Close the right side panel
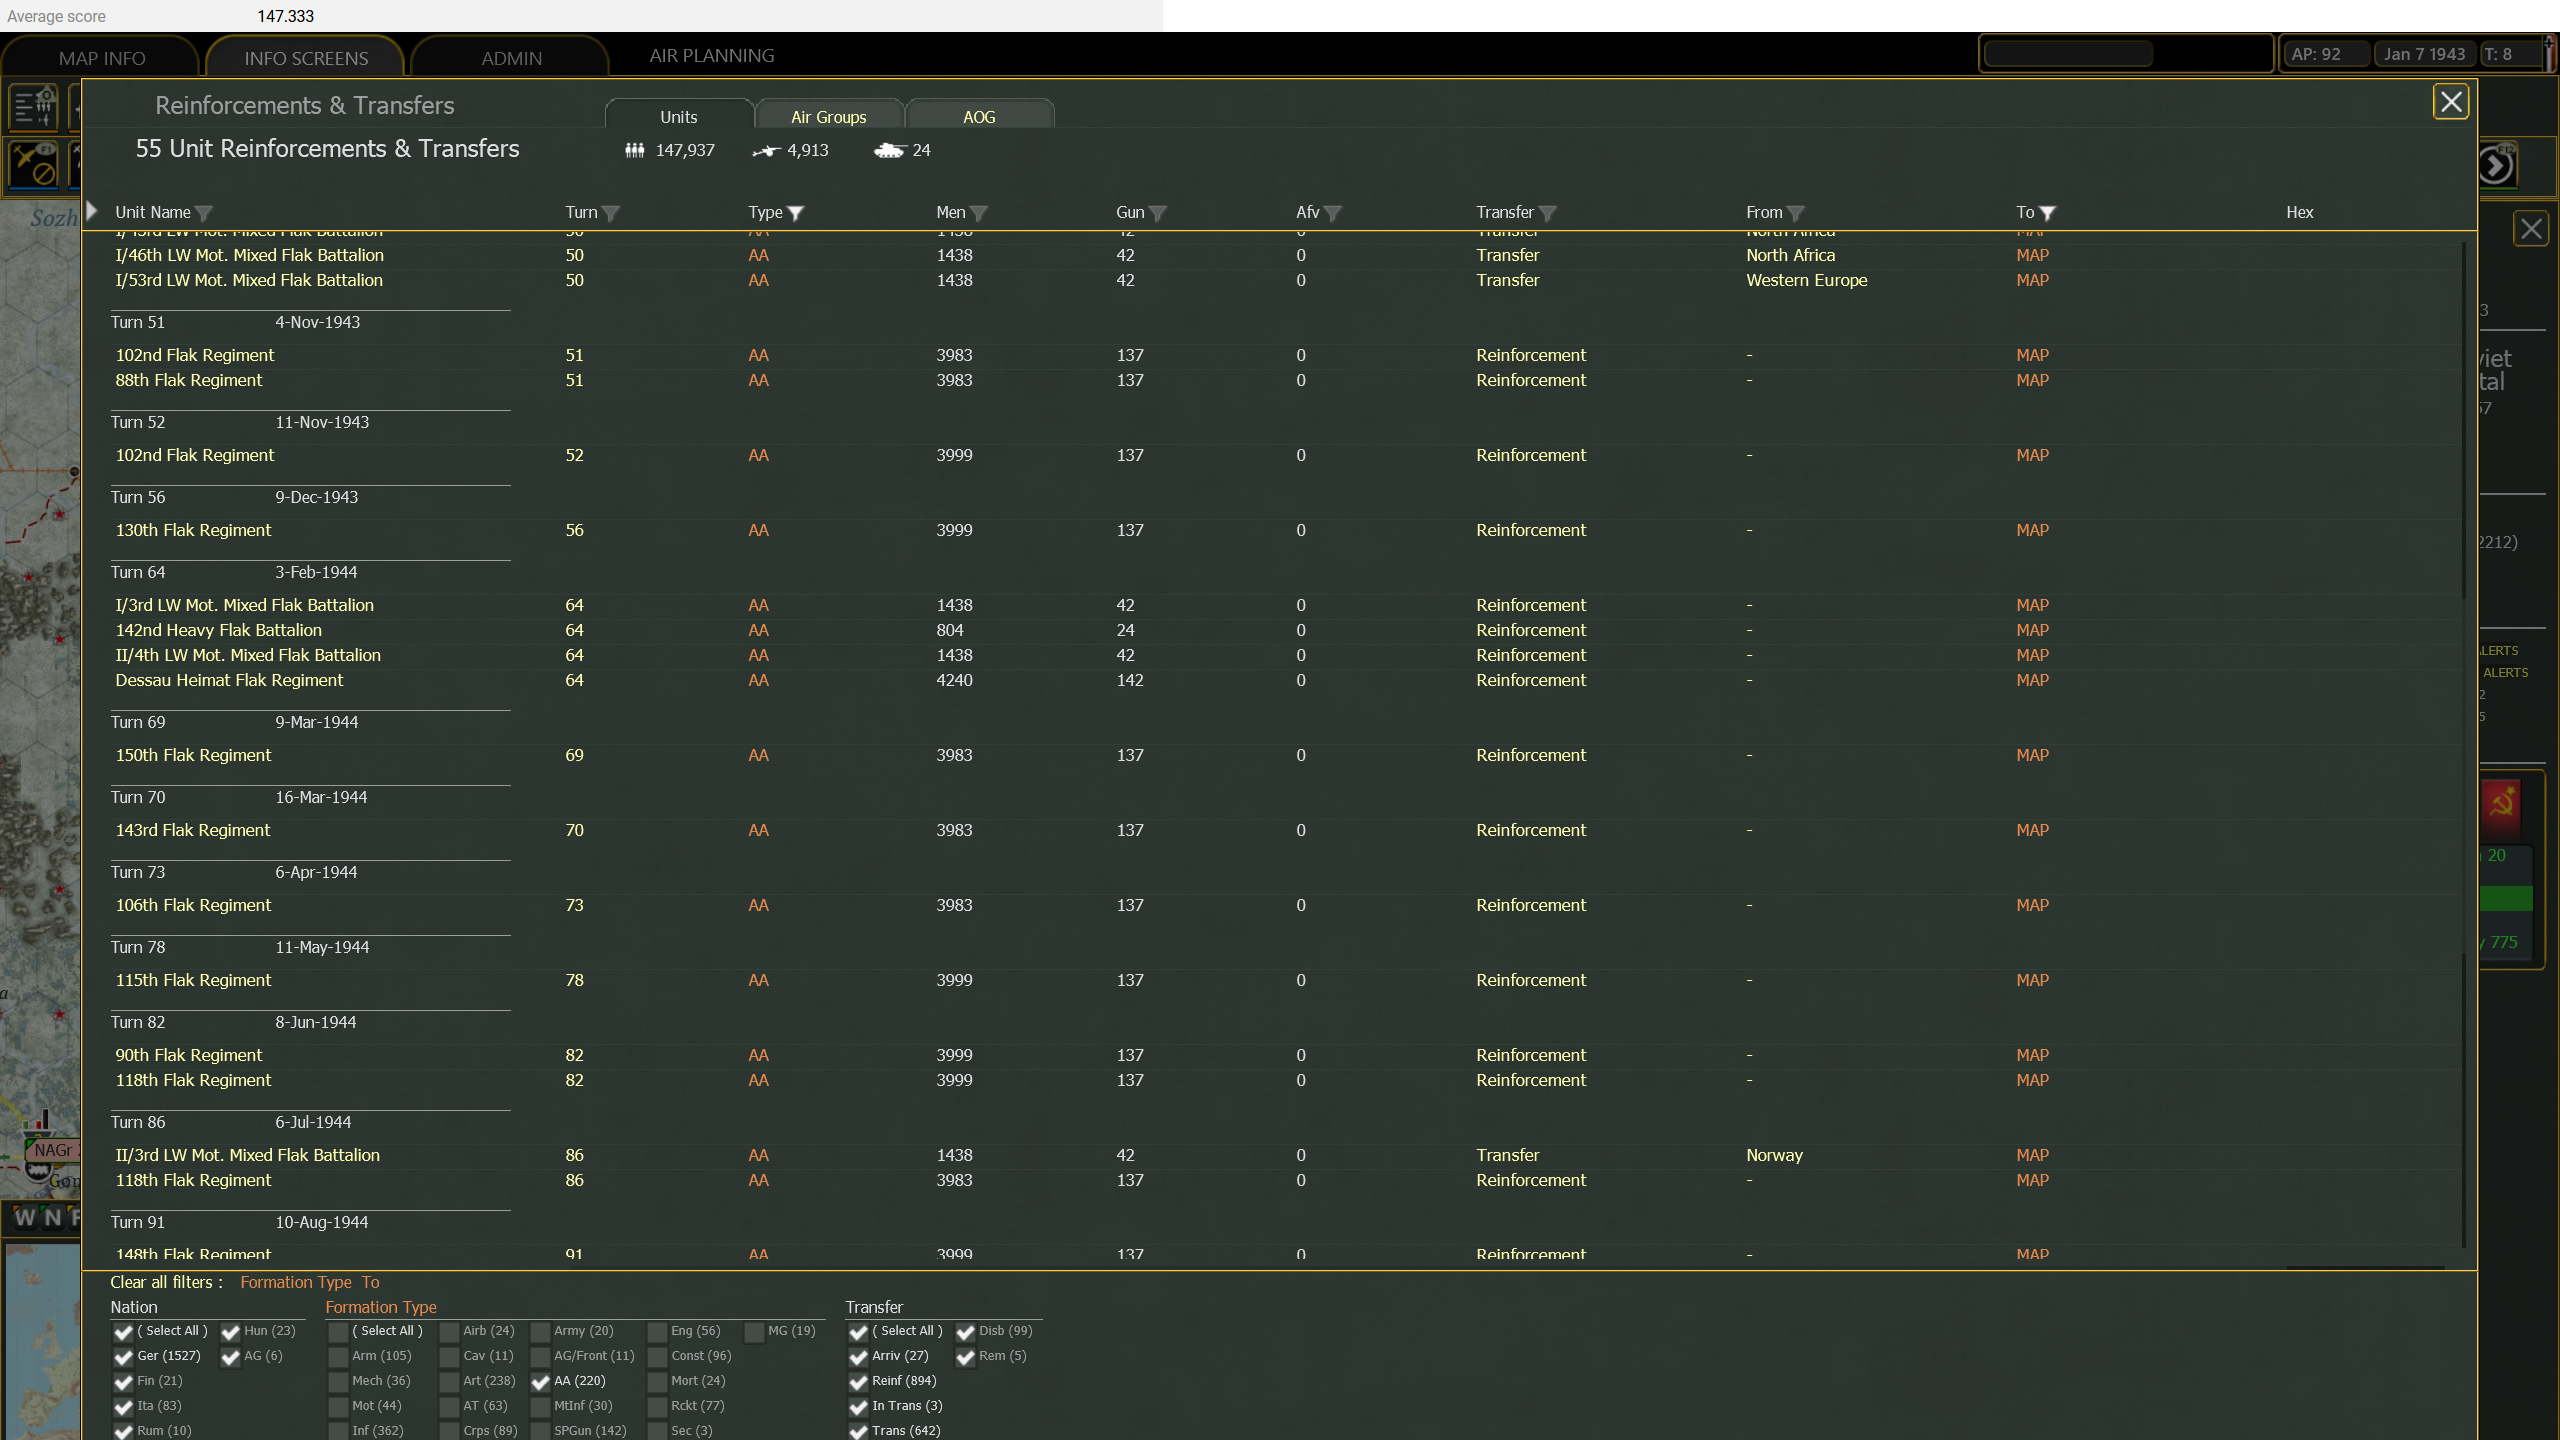This screenshot has height=1440, width=2560. click(2531, 229)
